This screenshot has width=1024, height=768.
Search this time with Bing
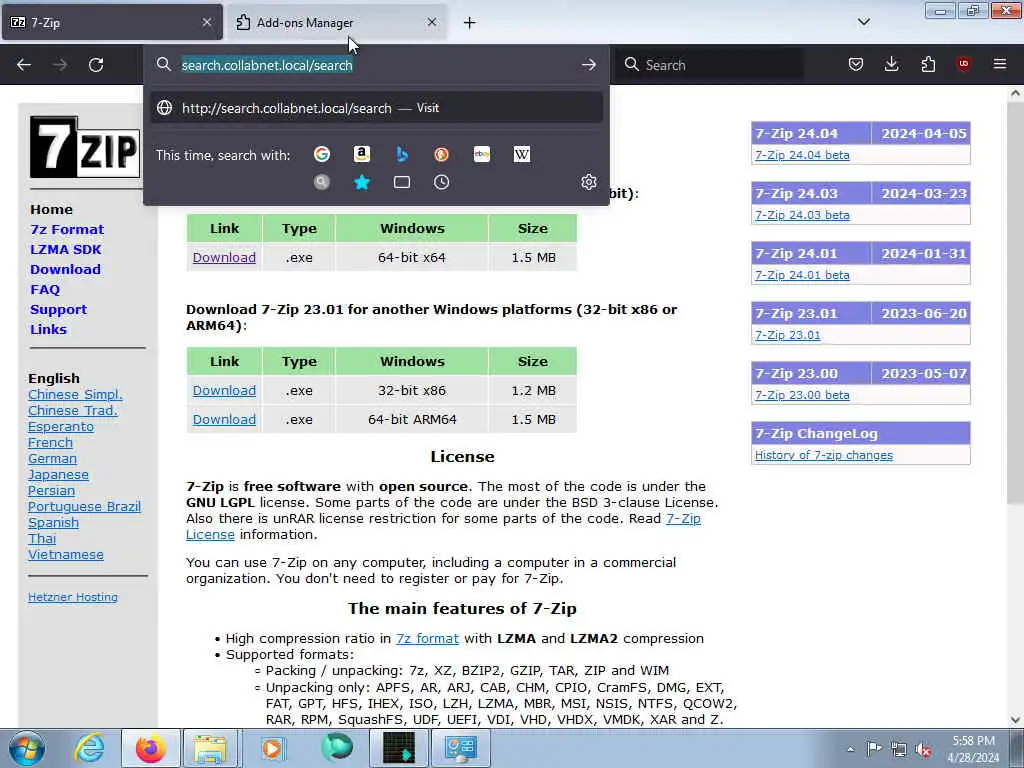pos(402,154)
